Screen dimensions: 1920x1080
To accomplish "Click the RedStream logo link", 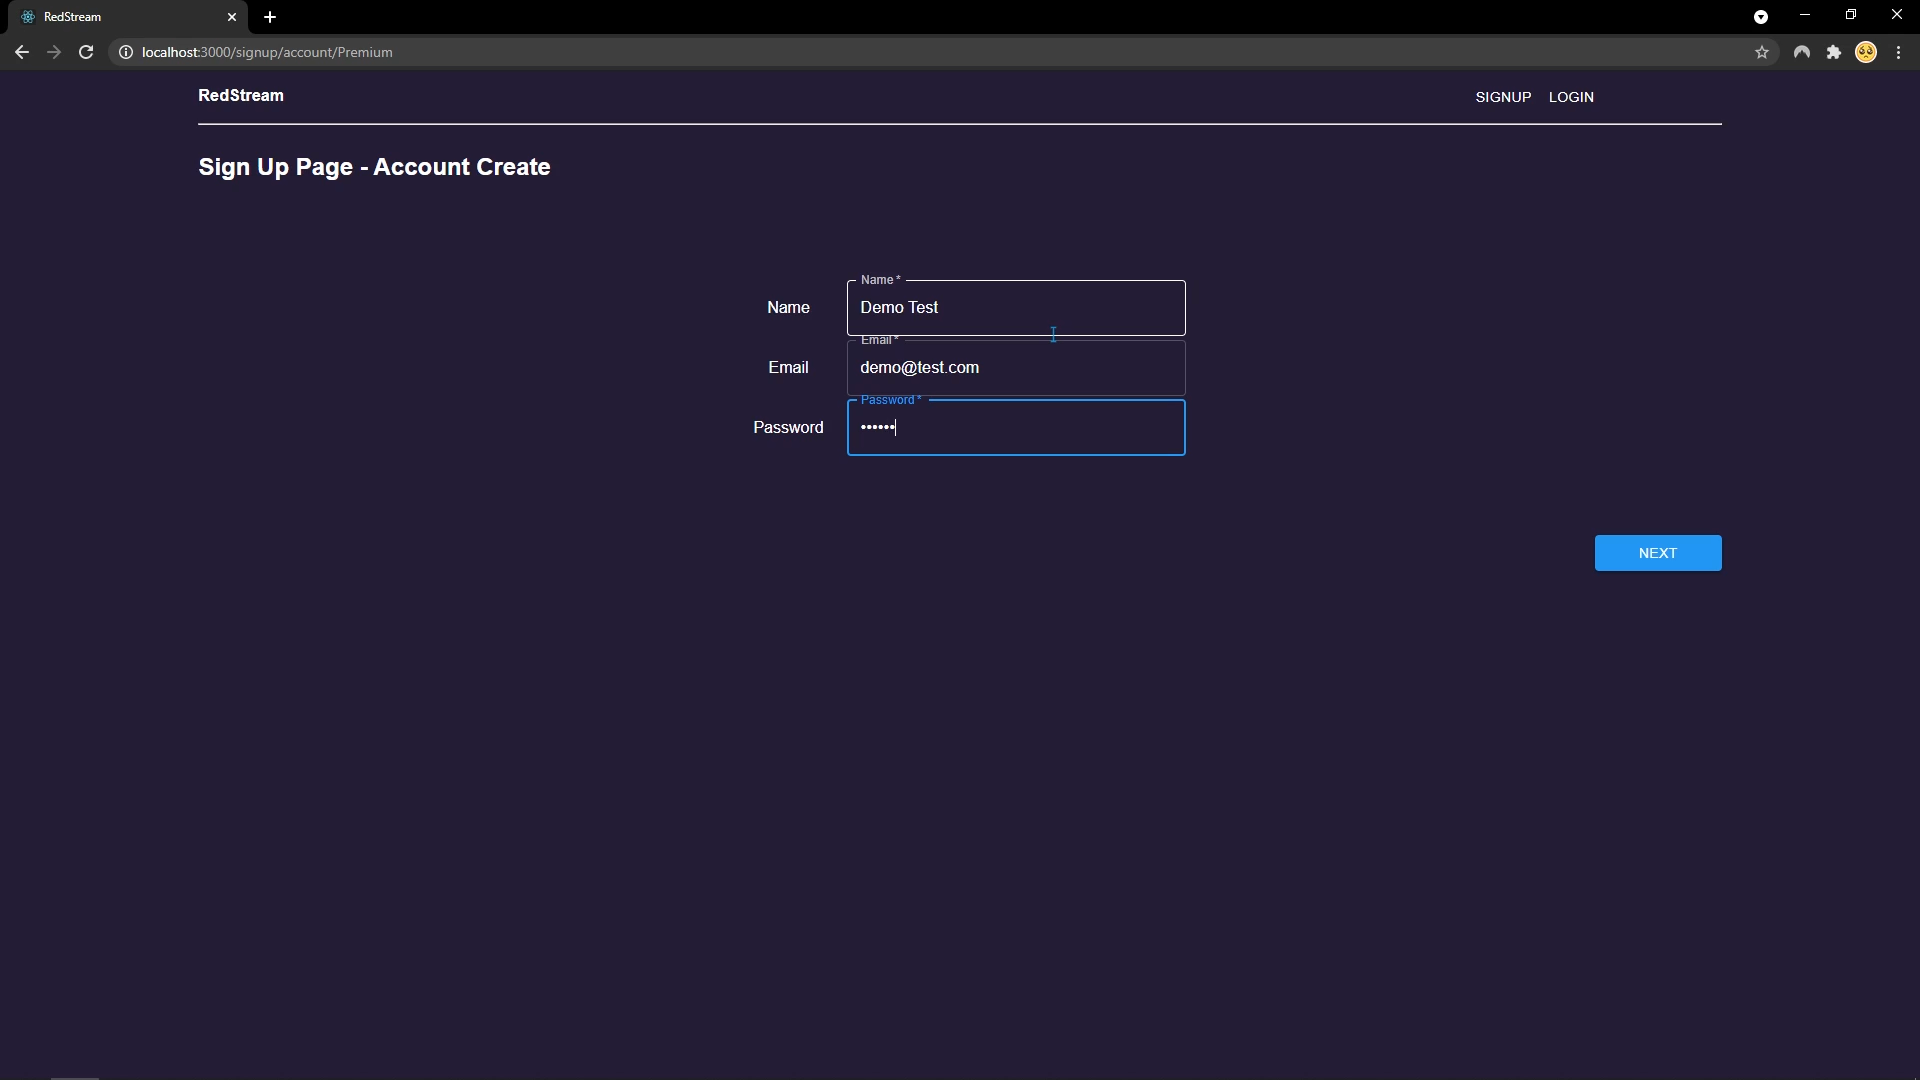I will click(x=241, y=96).
